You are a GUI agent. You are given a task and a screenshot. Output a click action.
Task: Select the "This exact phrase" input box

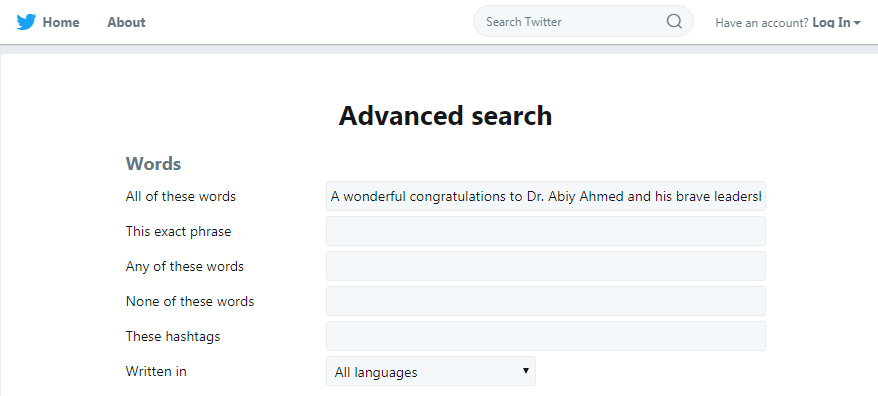coord(545,231)
